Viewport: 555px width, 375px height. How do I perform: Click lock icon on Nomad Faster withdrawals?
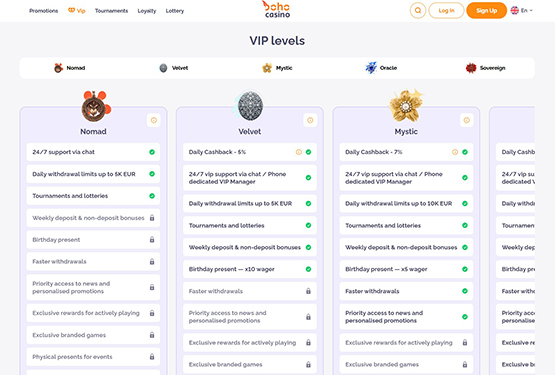tap(152, 262)
